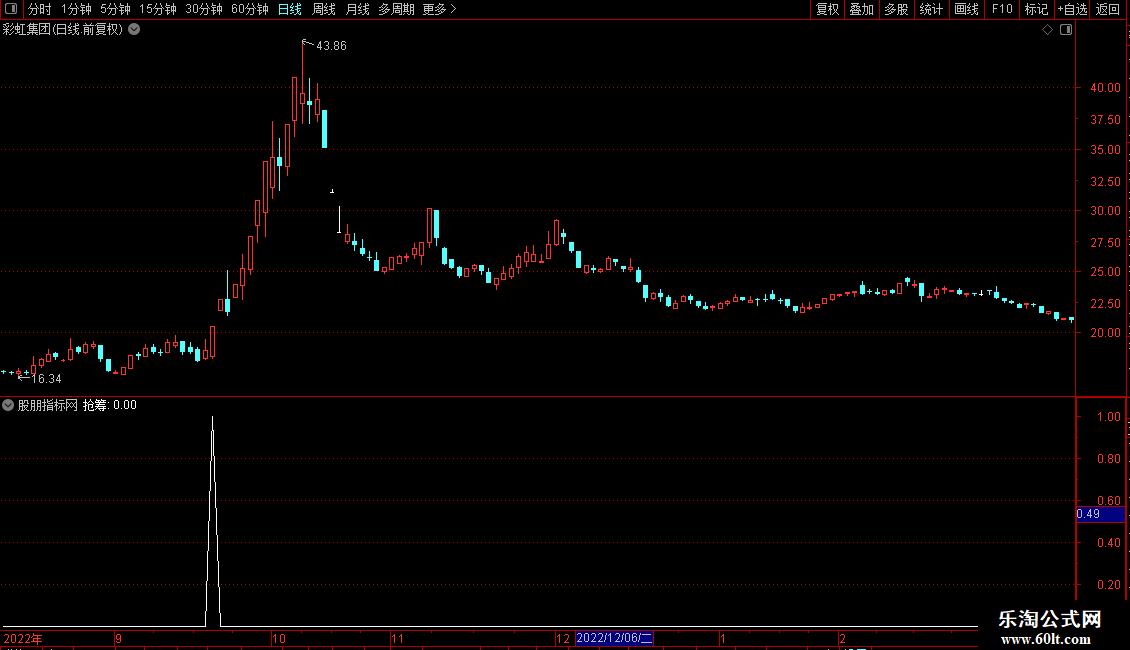Screen dimensions: 1130x650
Task: Click the 16.34 low price label
Action: [46, 379]
